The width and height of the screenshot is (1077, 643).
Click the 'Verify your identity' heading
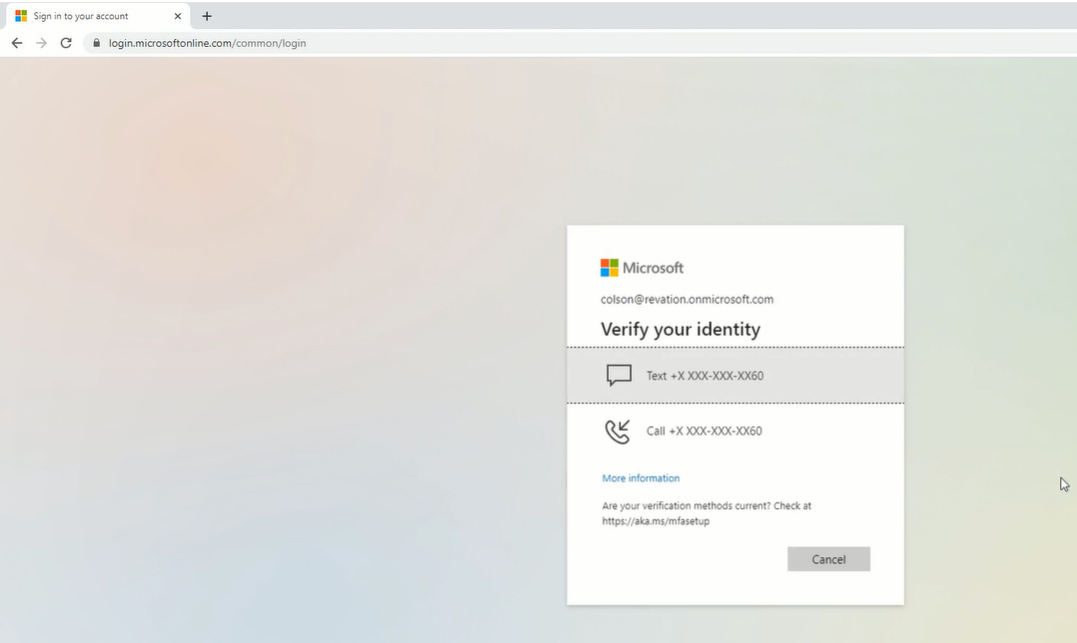[680, 329]
